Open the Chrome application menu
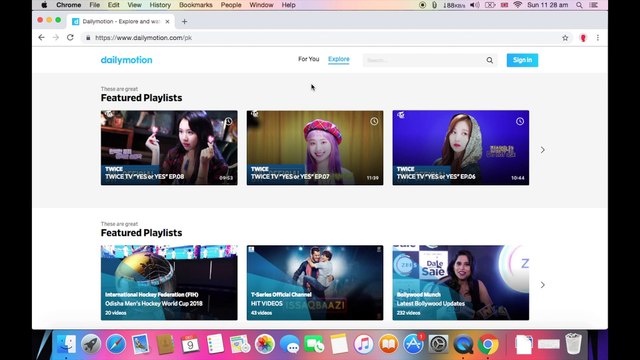Viewport: 640px width, 360px height. click(69, 5)
